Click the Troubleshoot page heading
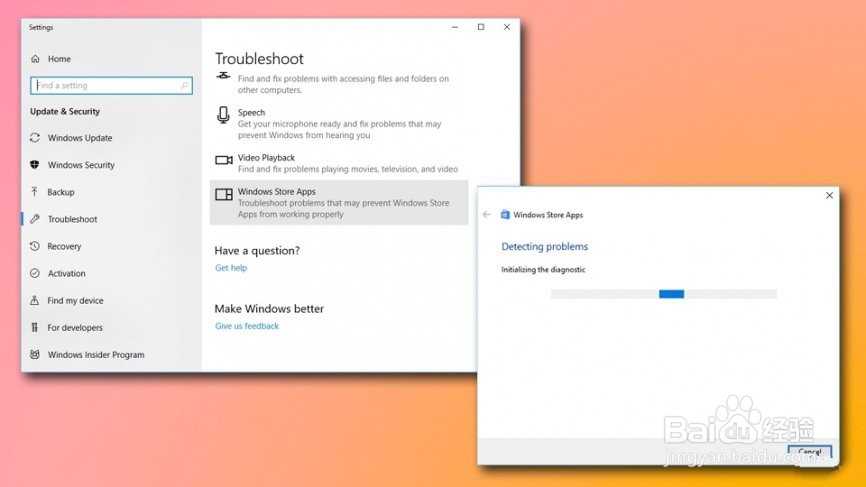The width and height of the screenshot is (866, 487). (x=259, y=59)
